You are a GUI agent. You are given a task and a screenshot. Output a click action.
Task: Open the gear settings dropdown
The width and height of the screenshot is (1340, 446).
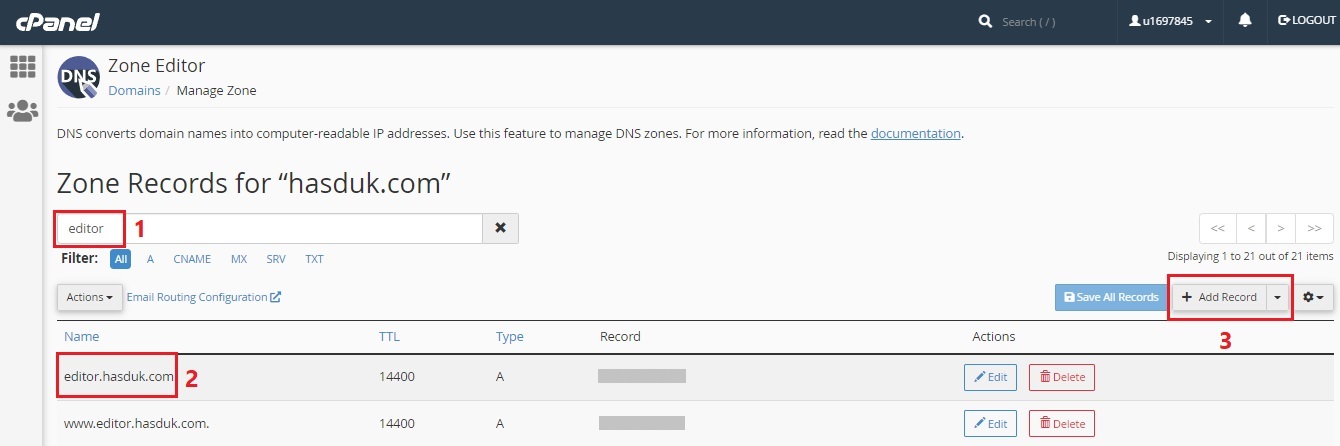tap(1313, 297)
